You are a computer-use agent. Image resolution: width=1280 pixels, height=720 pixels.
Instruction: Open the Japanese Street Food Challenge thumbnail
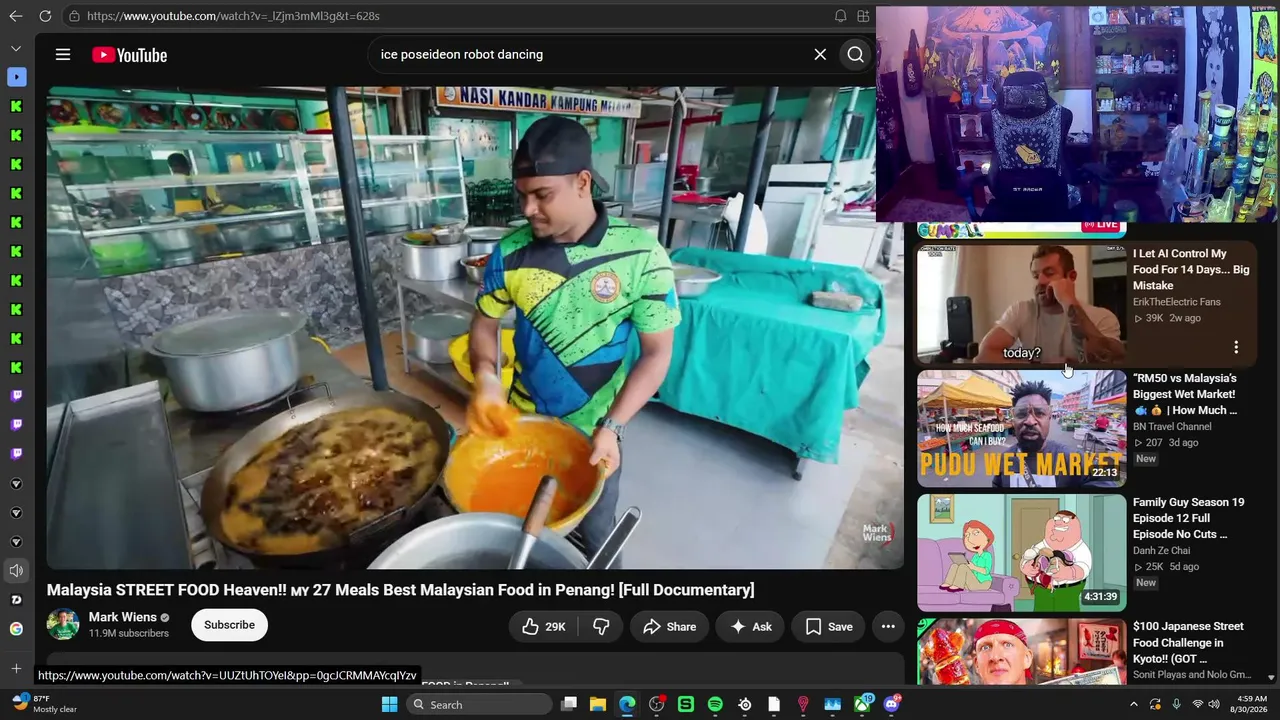1021,651
